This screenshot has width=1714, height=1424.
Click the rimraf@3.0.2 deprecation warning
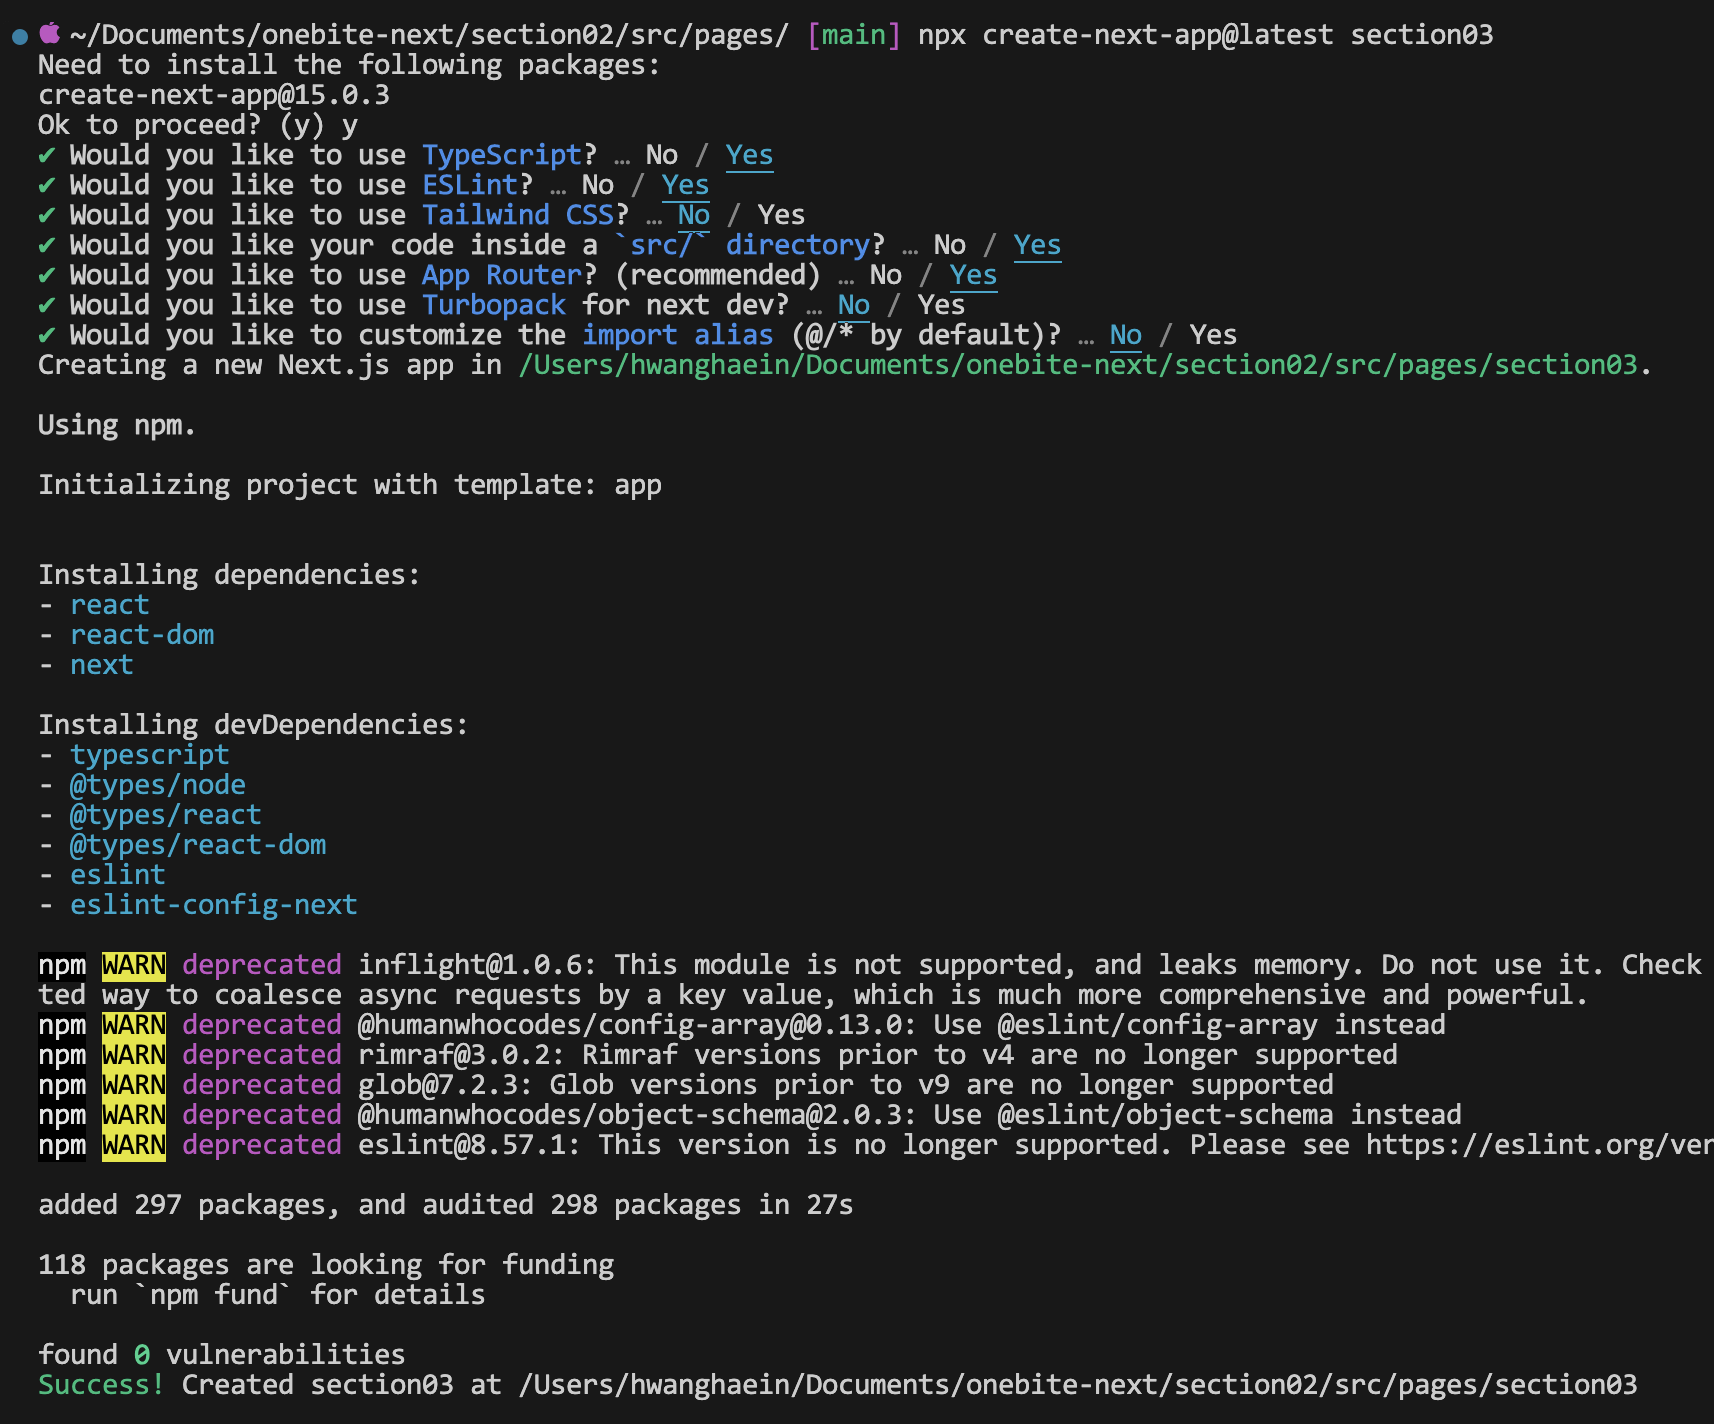coord(878,1056)
